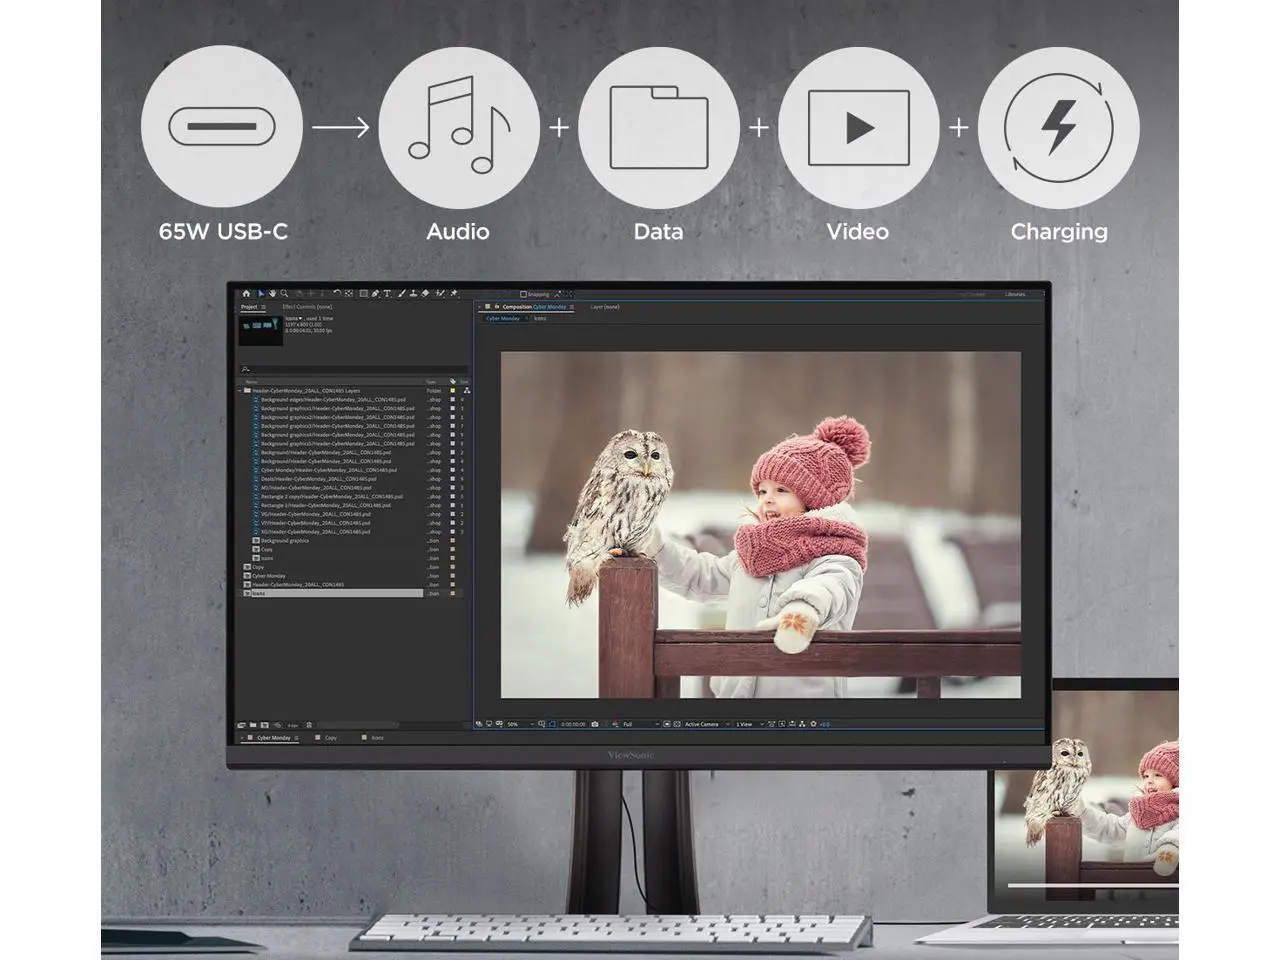Open the Libraries workspace
1280x960 pixels.
tap(1015, 294)
